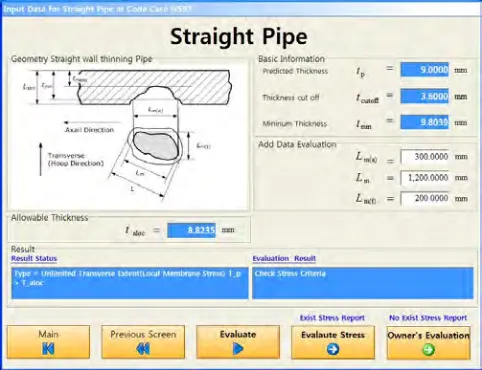Click the 'Predicted Thickness' label

point(295,71)
